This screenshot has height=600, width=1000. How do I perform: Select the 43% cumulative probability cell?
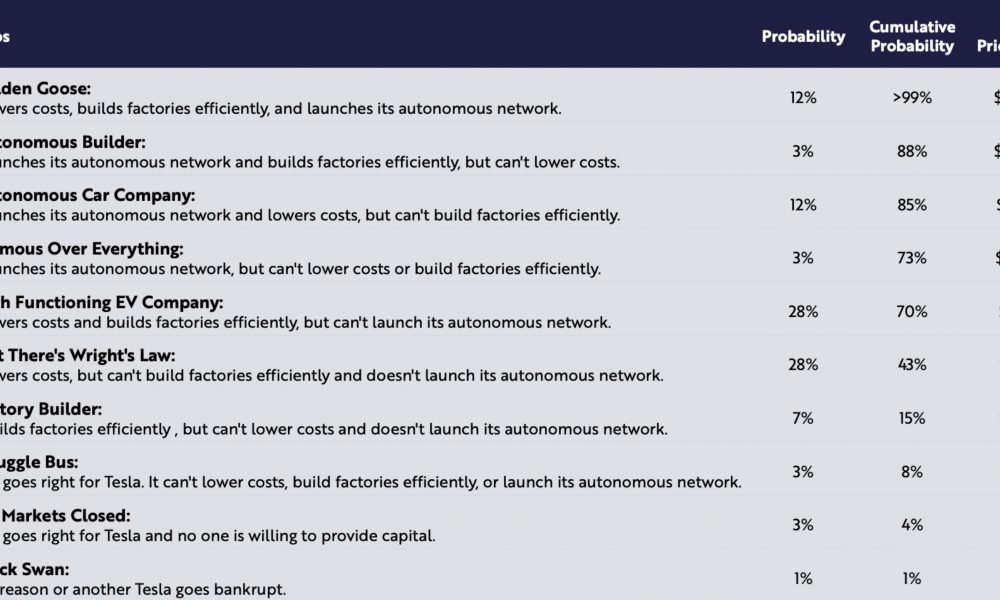912,365
